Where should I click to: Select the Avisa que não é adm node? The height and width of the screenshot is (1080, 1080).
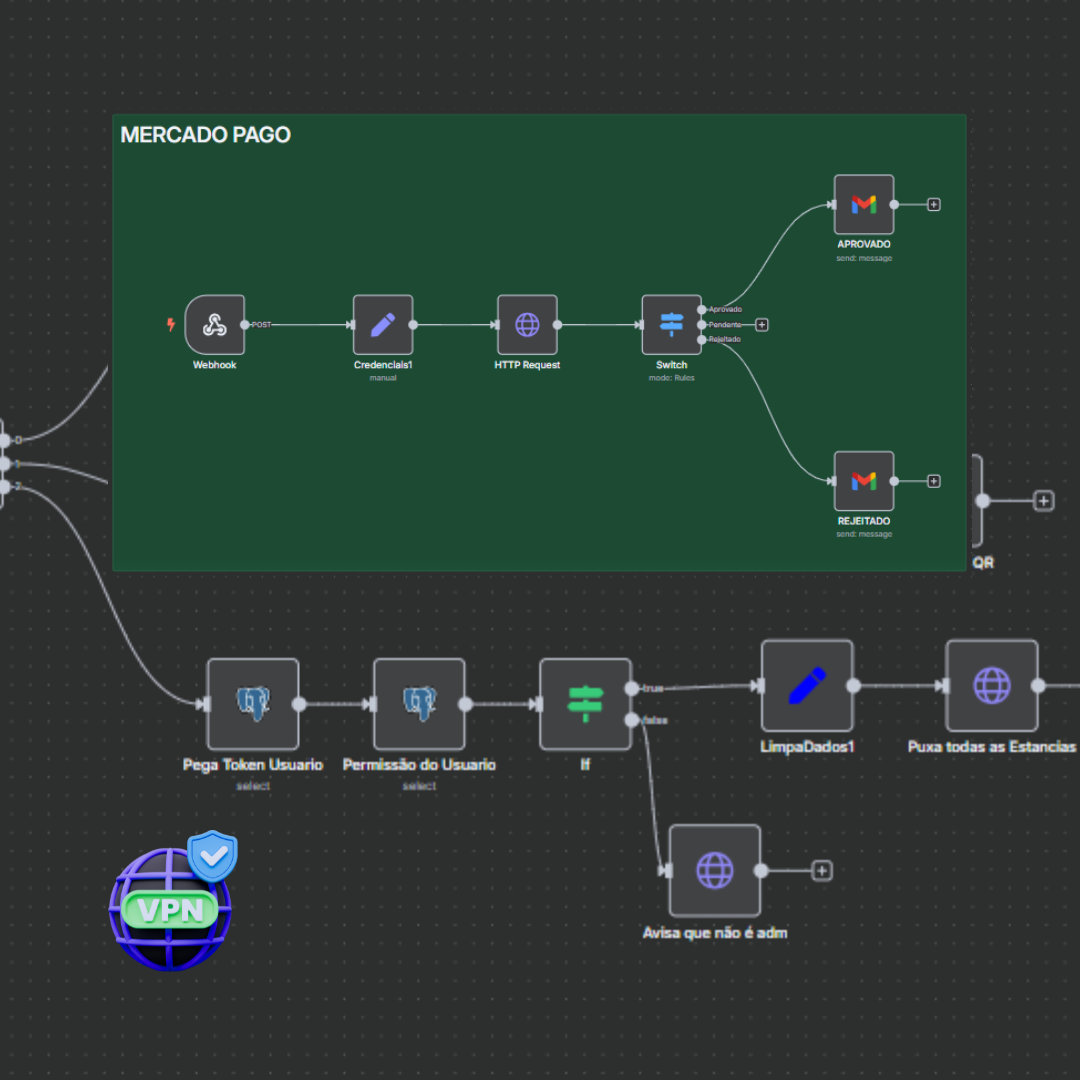715,870
